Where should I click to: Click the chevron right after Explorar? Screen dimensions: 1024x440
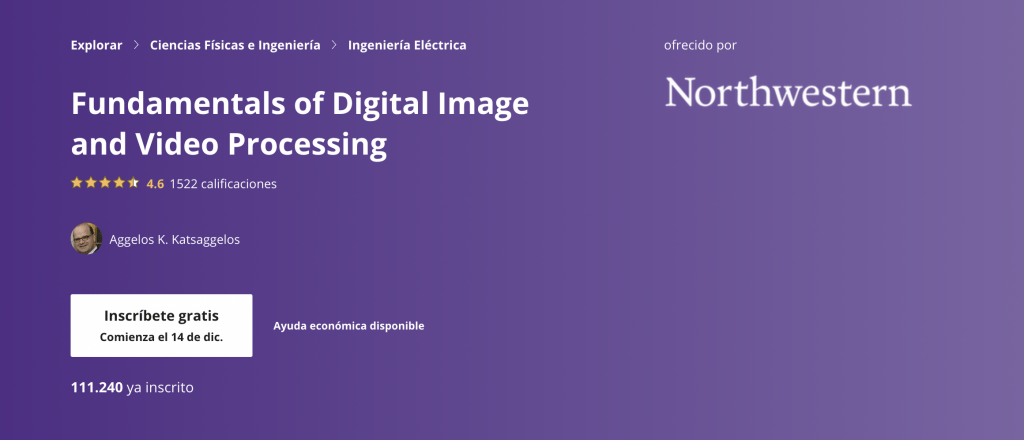point(136,45)
